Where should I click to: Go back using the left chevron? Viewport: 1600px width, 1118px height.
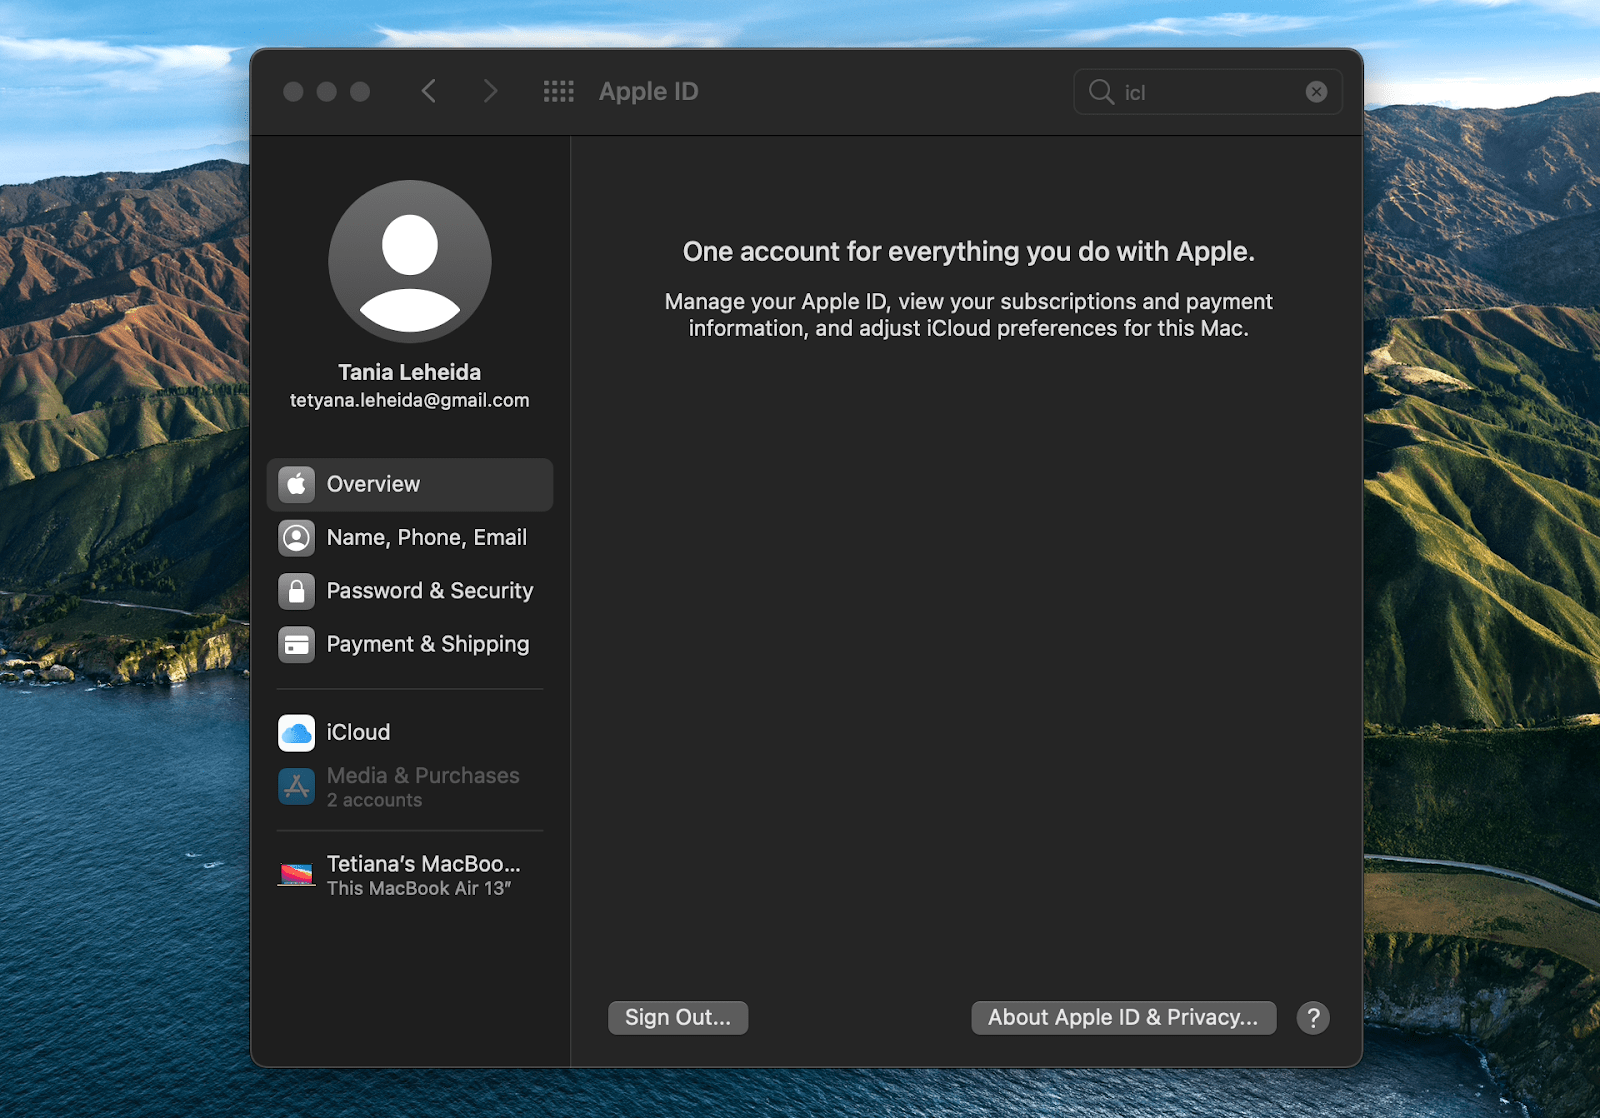coord(428,91)
